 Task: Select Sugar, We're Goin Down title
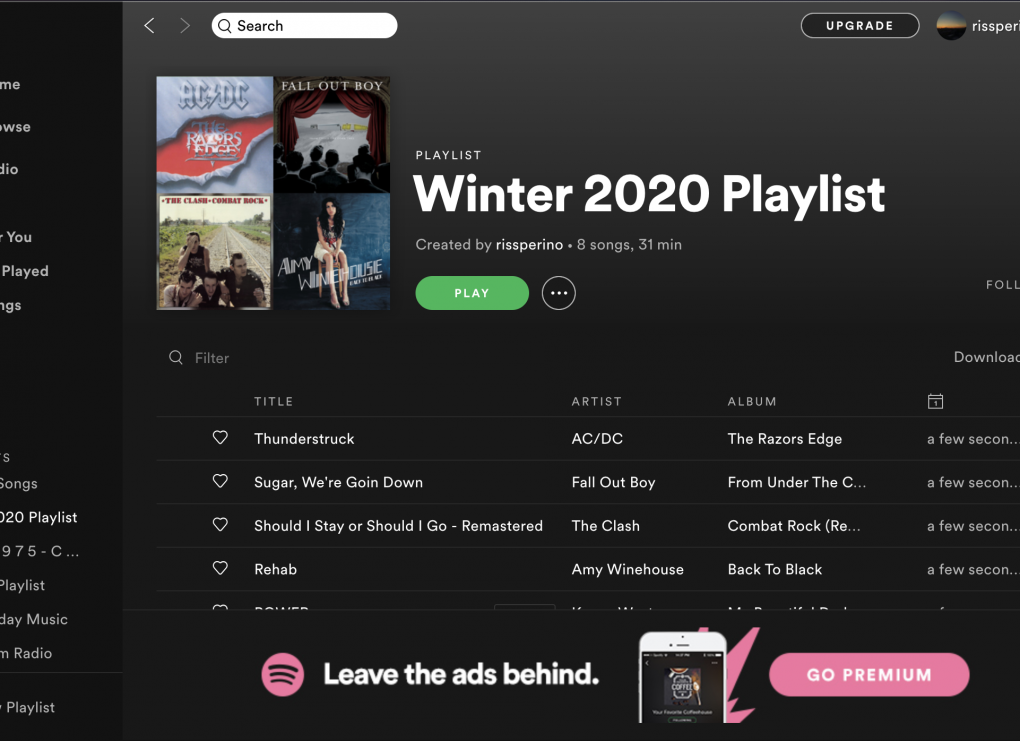(x=338, y=482)
